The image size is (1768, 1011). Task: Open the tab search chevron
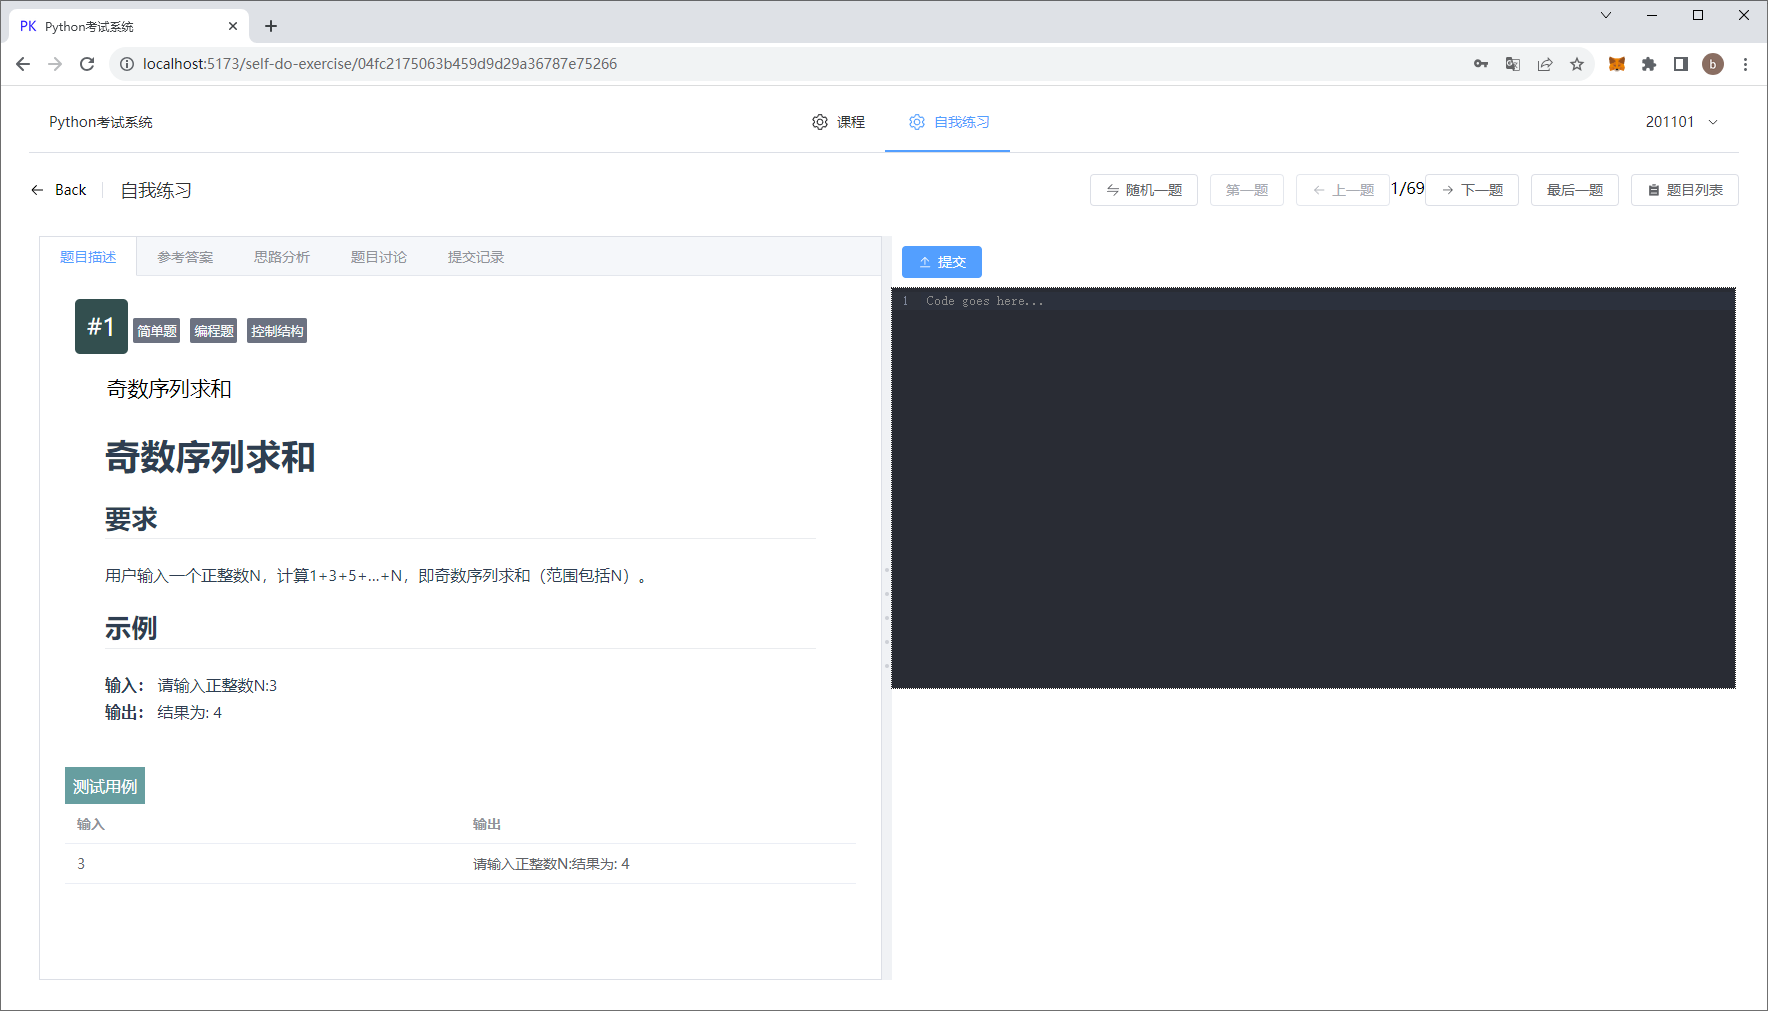(x=1606, y=15)
